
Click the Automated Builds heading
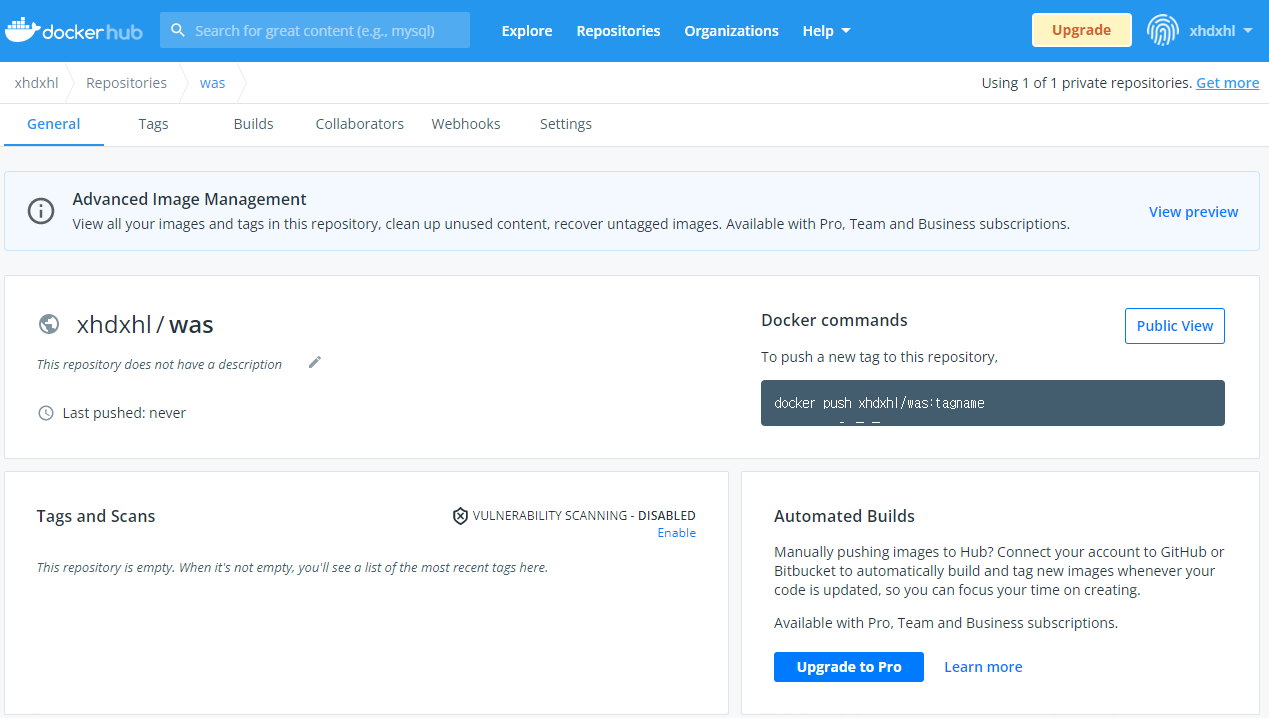coord(844,516)
